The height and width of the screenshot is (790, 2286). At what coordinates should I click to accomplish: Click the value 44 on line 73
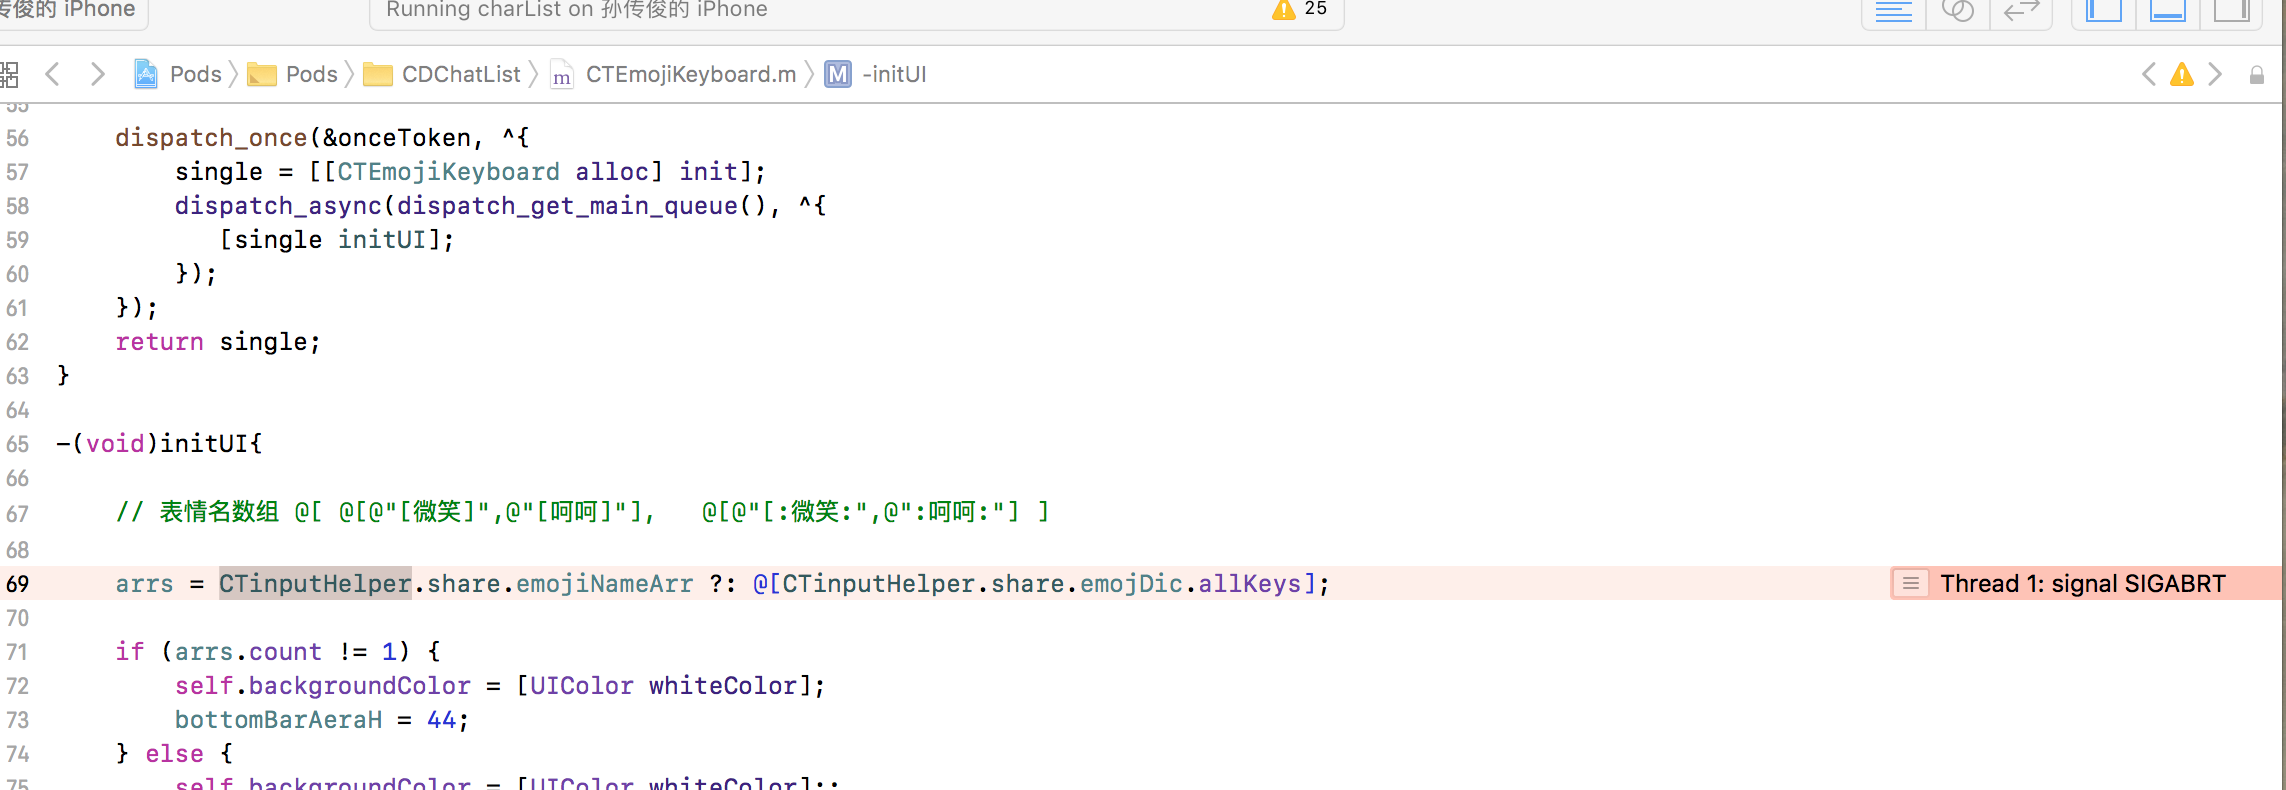pos(442,720)
